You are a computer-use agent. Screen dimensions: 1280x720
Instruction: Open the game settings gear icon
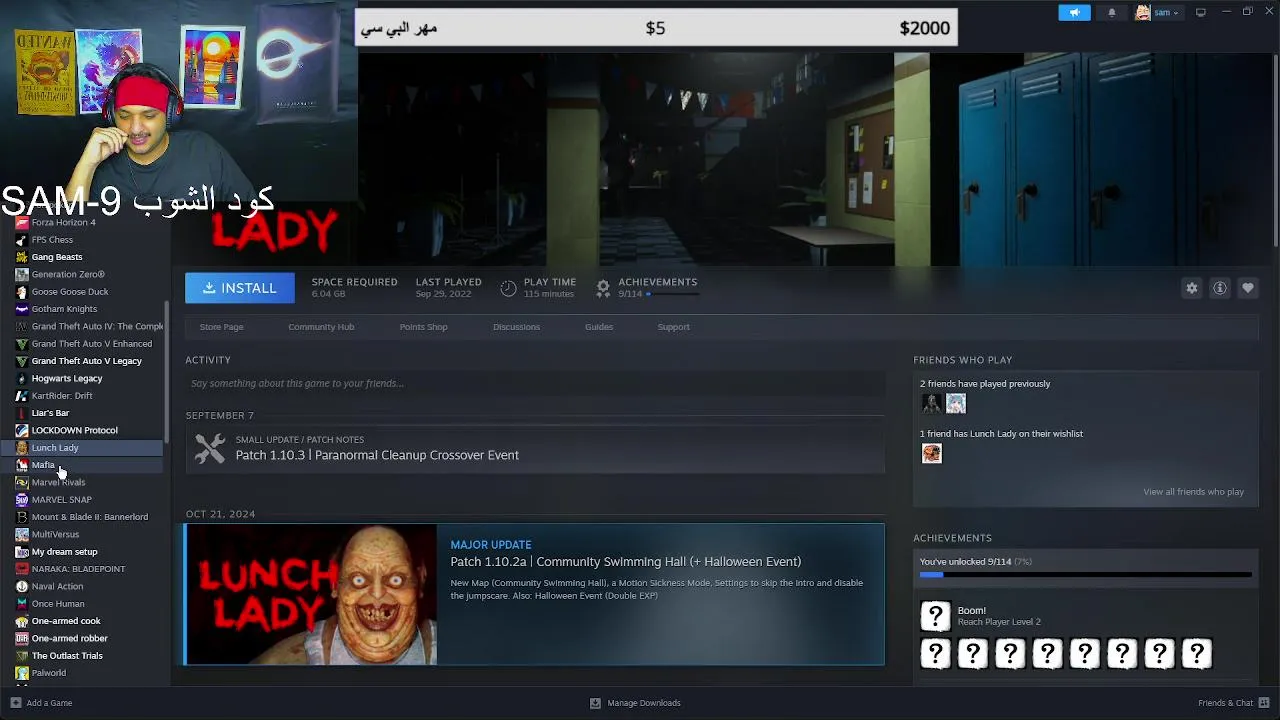pos(1192,288)
